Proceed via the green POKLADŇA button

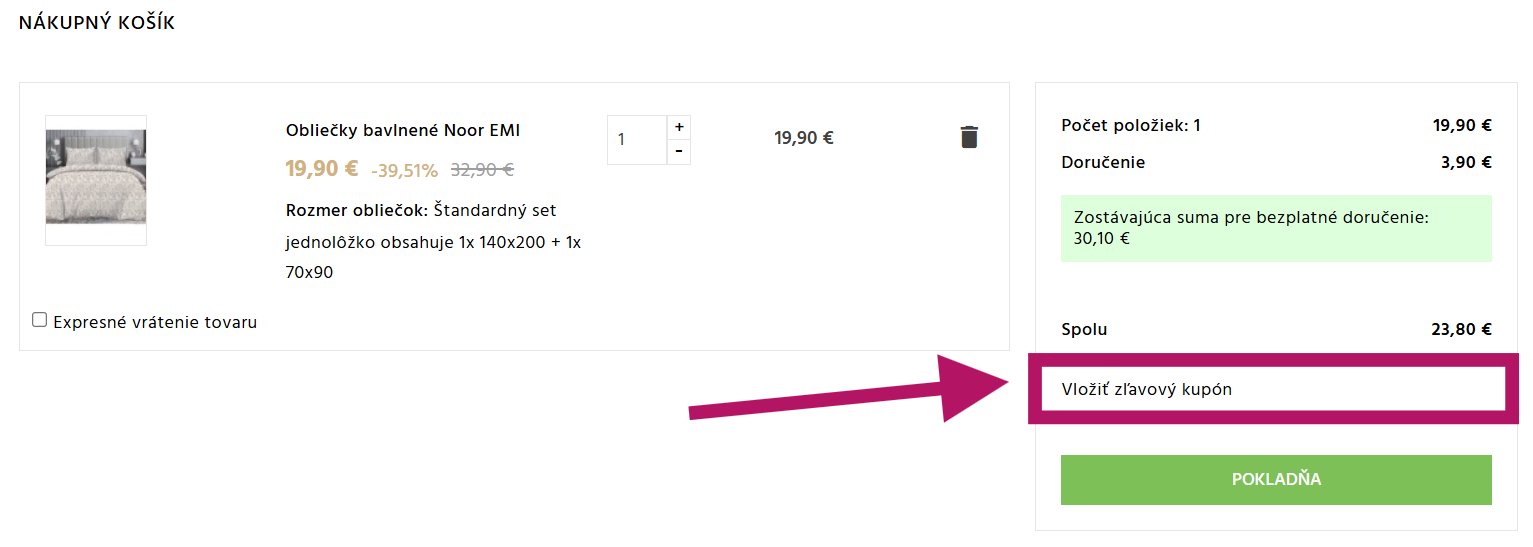1276,480
